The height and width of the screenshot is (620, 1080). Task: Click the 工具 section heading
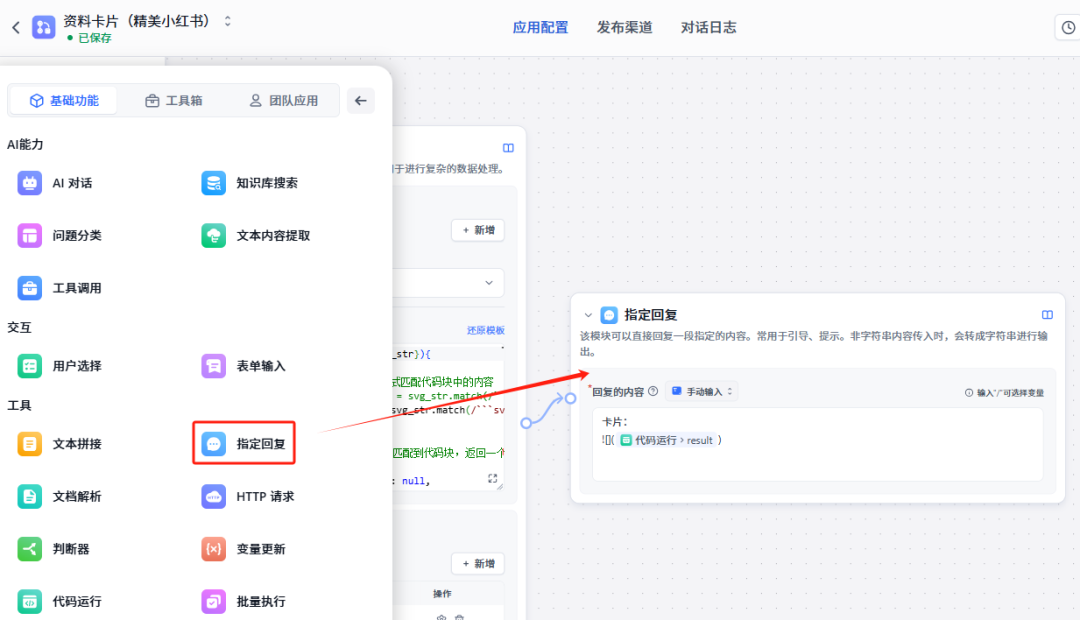19,405
